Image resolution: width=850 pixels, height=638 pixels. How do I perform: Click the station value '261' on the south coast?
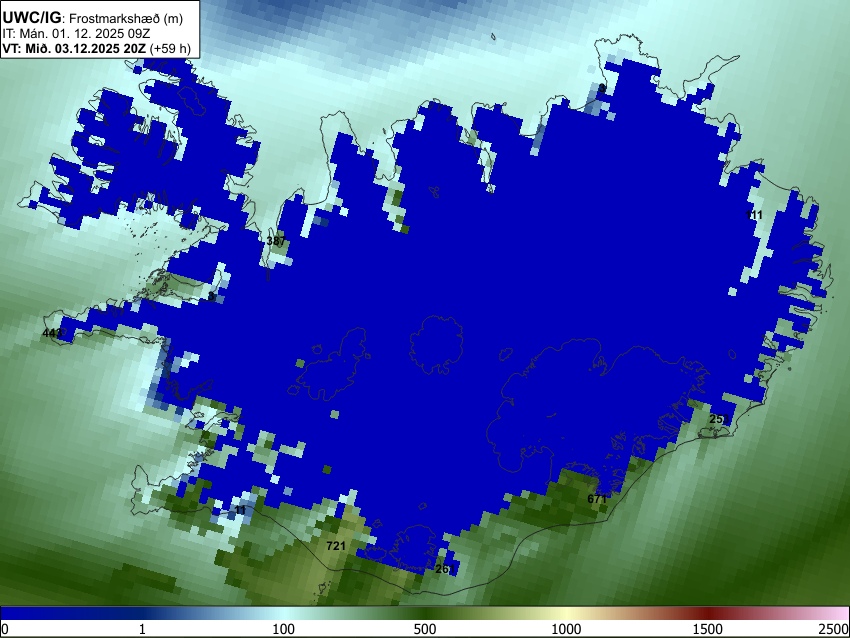click(445, 569)
